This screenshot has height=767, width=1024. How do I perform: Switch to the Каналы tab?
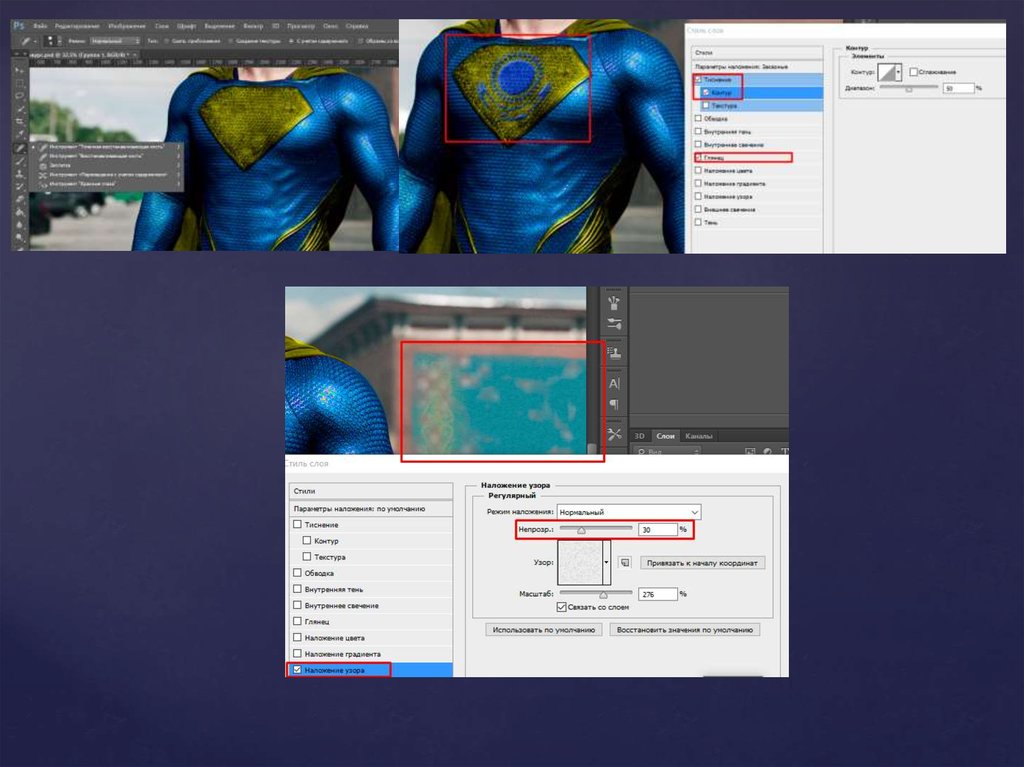click(x=699, y=436)
